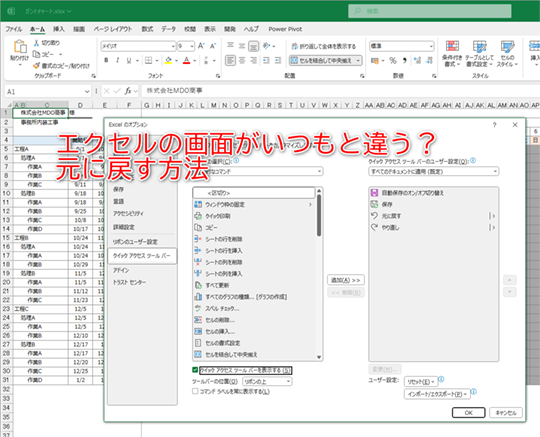This screenshot has height=437, width=540.
Task: Click the Paste clipboard icon
Action: [20, 46]
